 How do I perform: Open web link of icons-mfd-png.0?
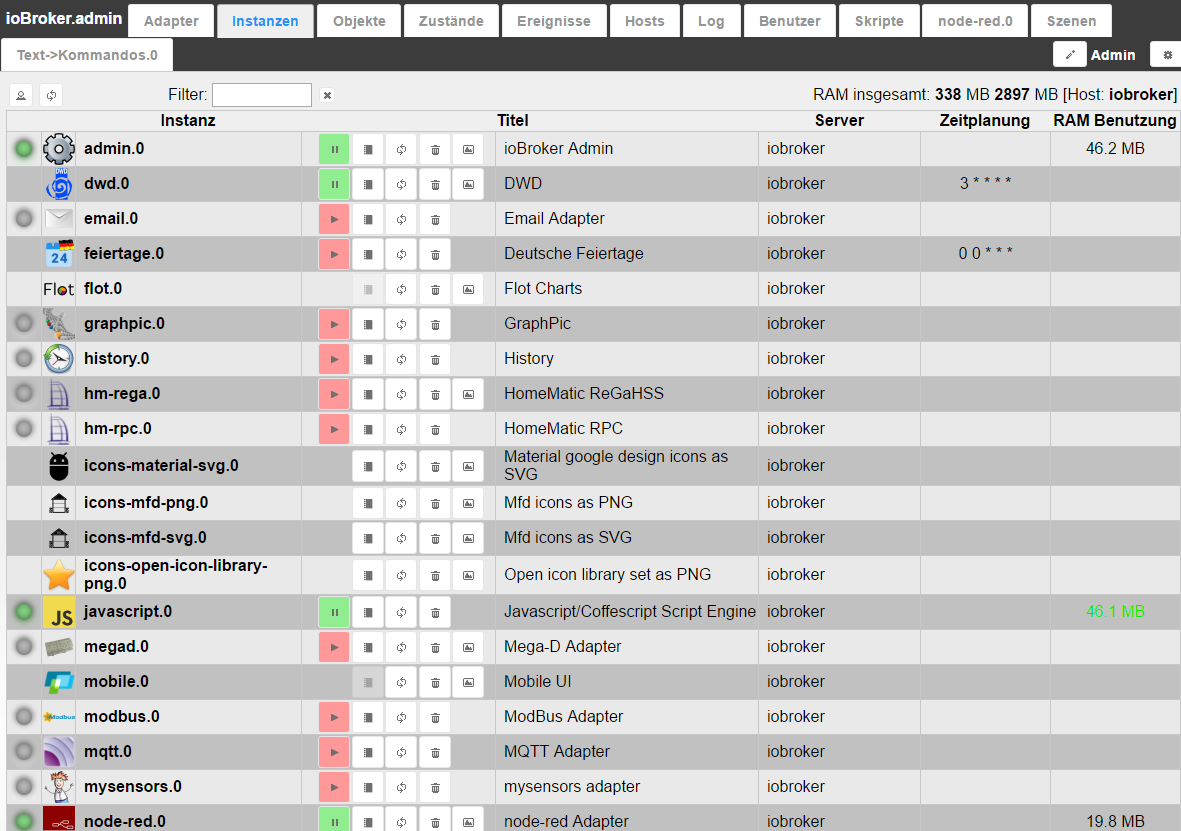click(468, 503)
